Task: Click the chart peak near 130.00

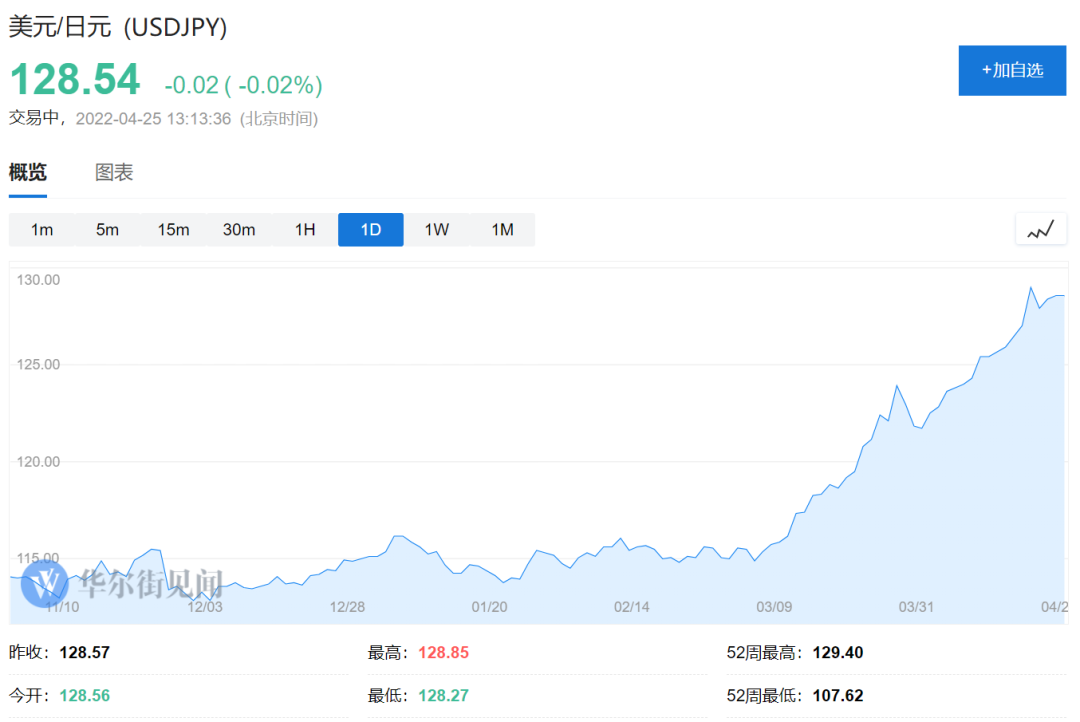Action: pyautogui.click(x=1030, y=288)
